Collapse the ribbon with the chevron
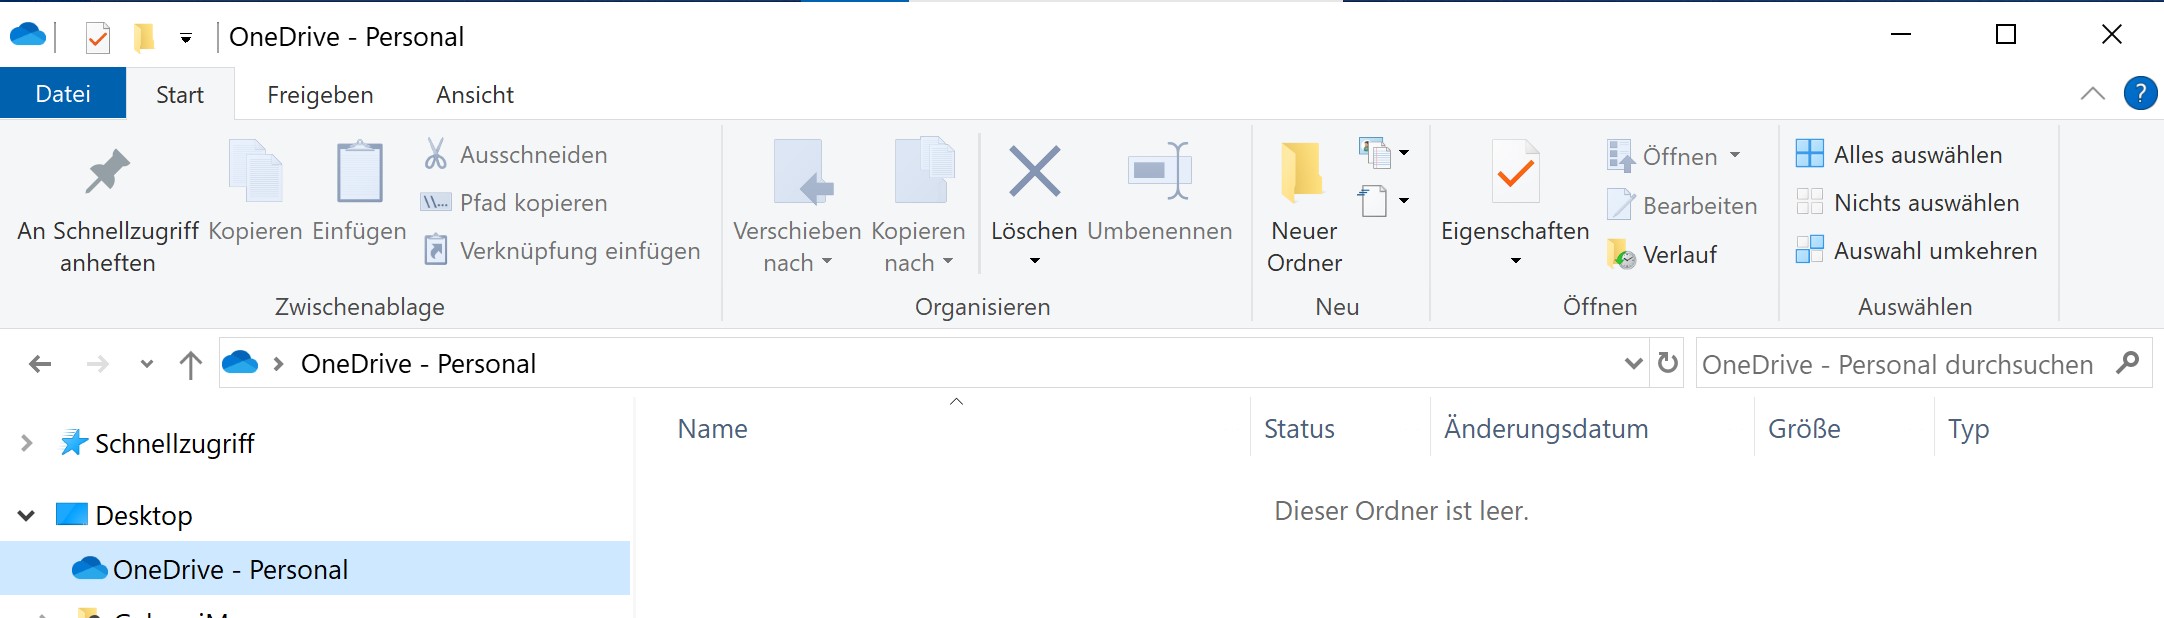Screen dimensions: 2164x618 click(2092, 94)
